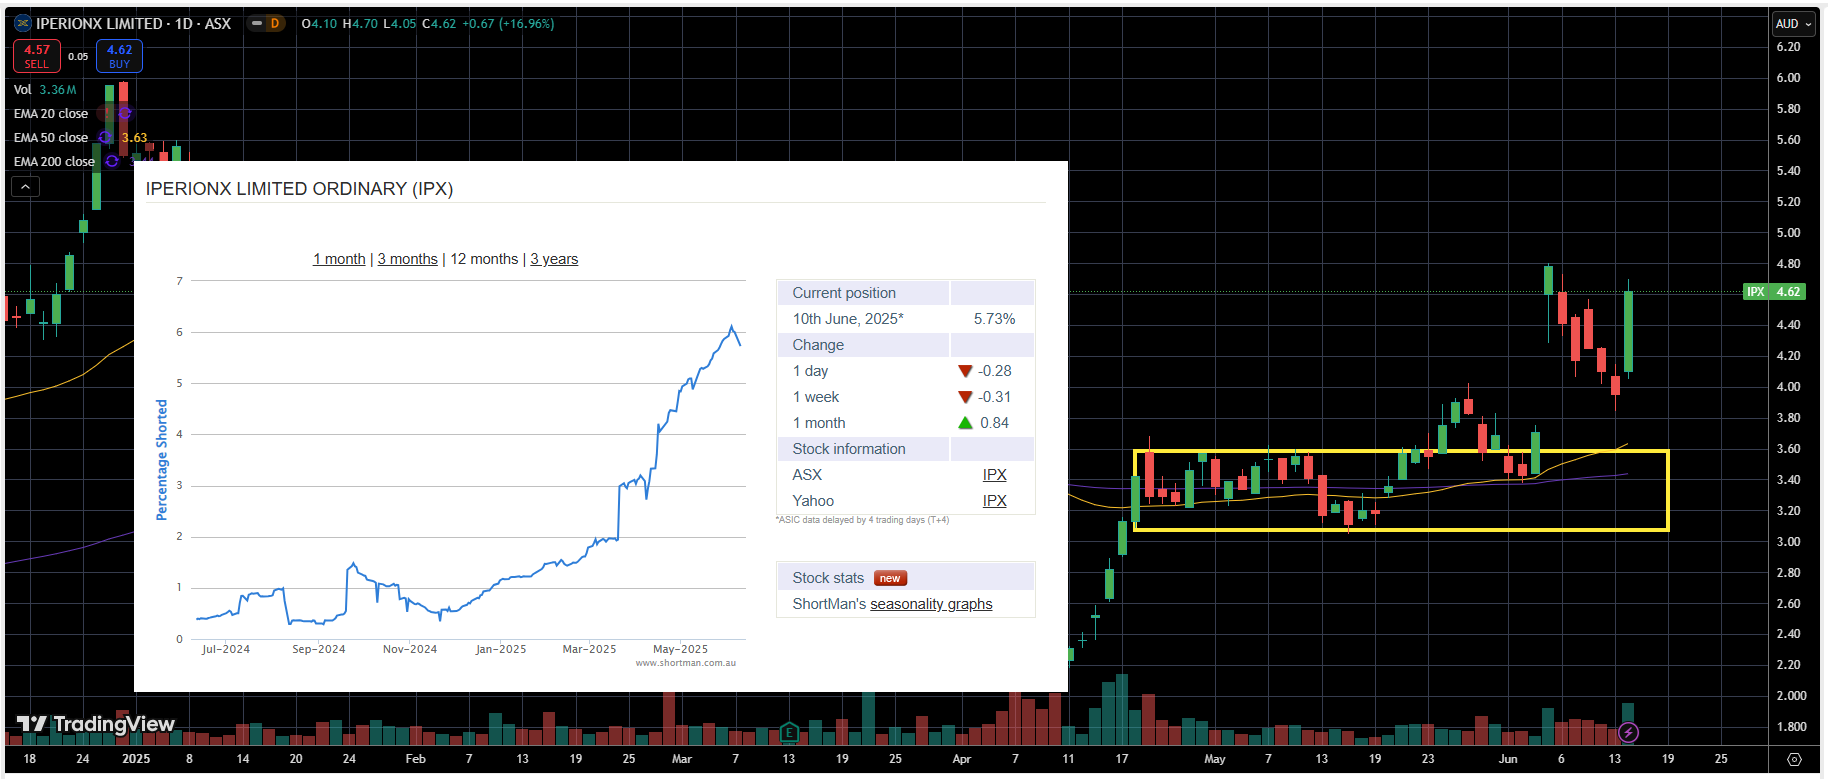1828x779 pixels.
Task: Open the AUD currency dropdown
Action: 1794,23
